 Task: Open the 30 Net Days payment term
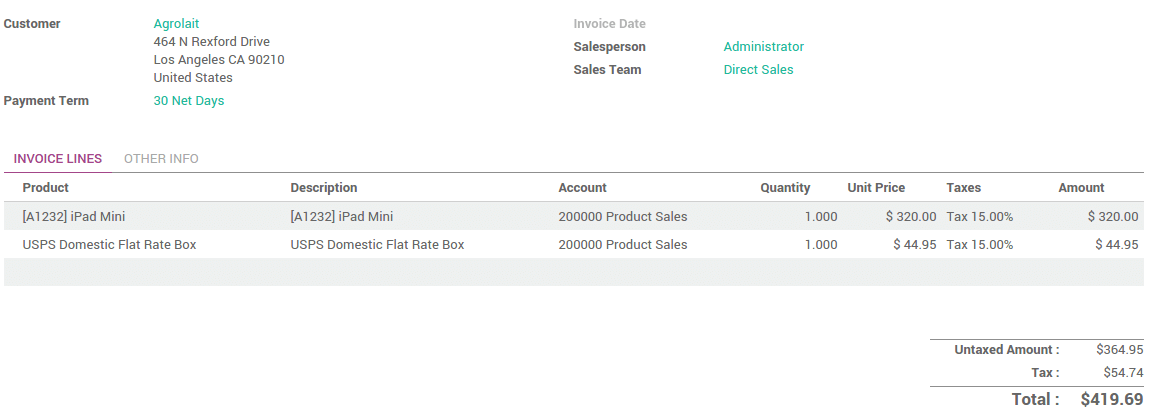coord(188,101)
